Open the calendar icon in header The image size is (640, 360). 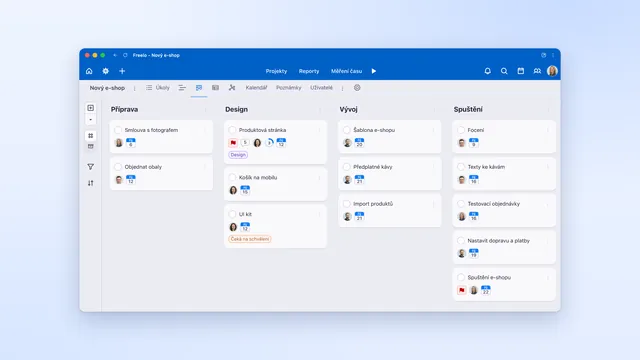[521, 71]
